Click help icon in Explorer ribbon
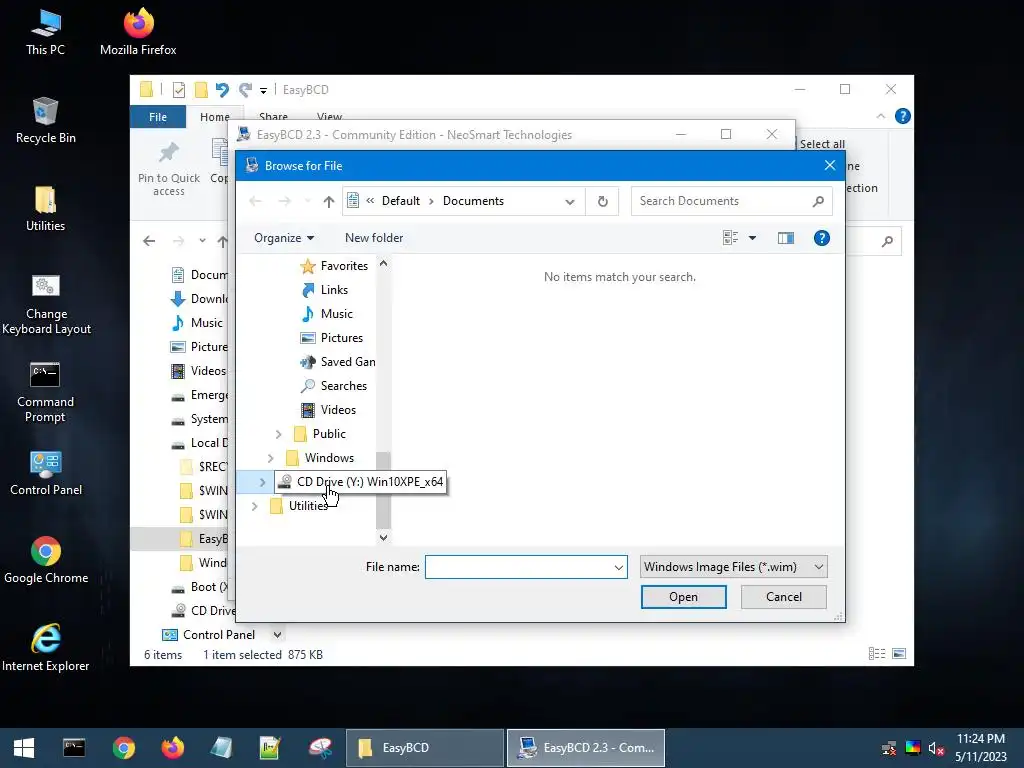Viewport: 1024px width, 768px height. [903, 116]
